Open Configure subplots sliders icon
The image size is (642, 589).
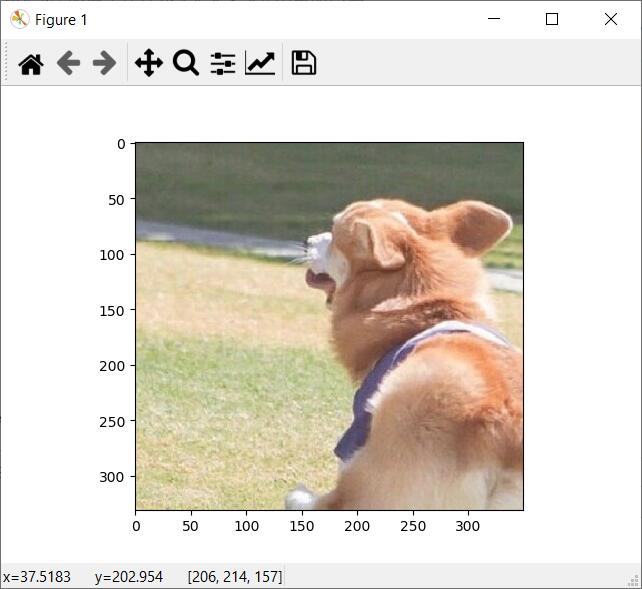click(223, 63)
